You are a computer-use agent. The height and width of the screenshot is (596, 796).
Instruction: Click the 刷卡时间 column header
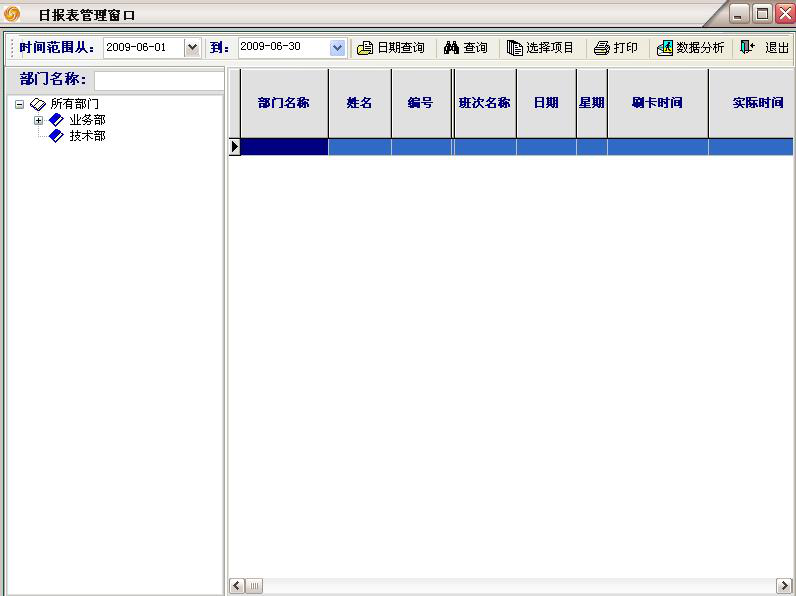tap(657, 103)
